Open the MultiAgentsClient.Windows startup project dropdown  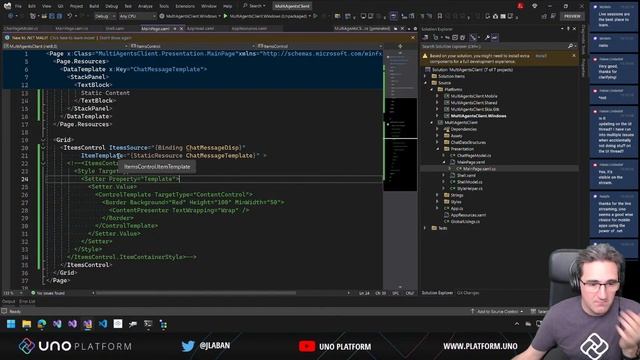pos(191,16)
